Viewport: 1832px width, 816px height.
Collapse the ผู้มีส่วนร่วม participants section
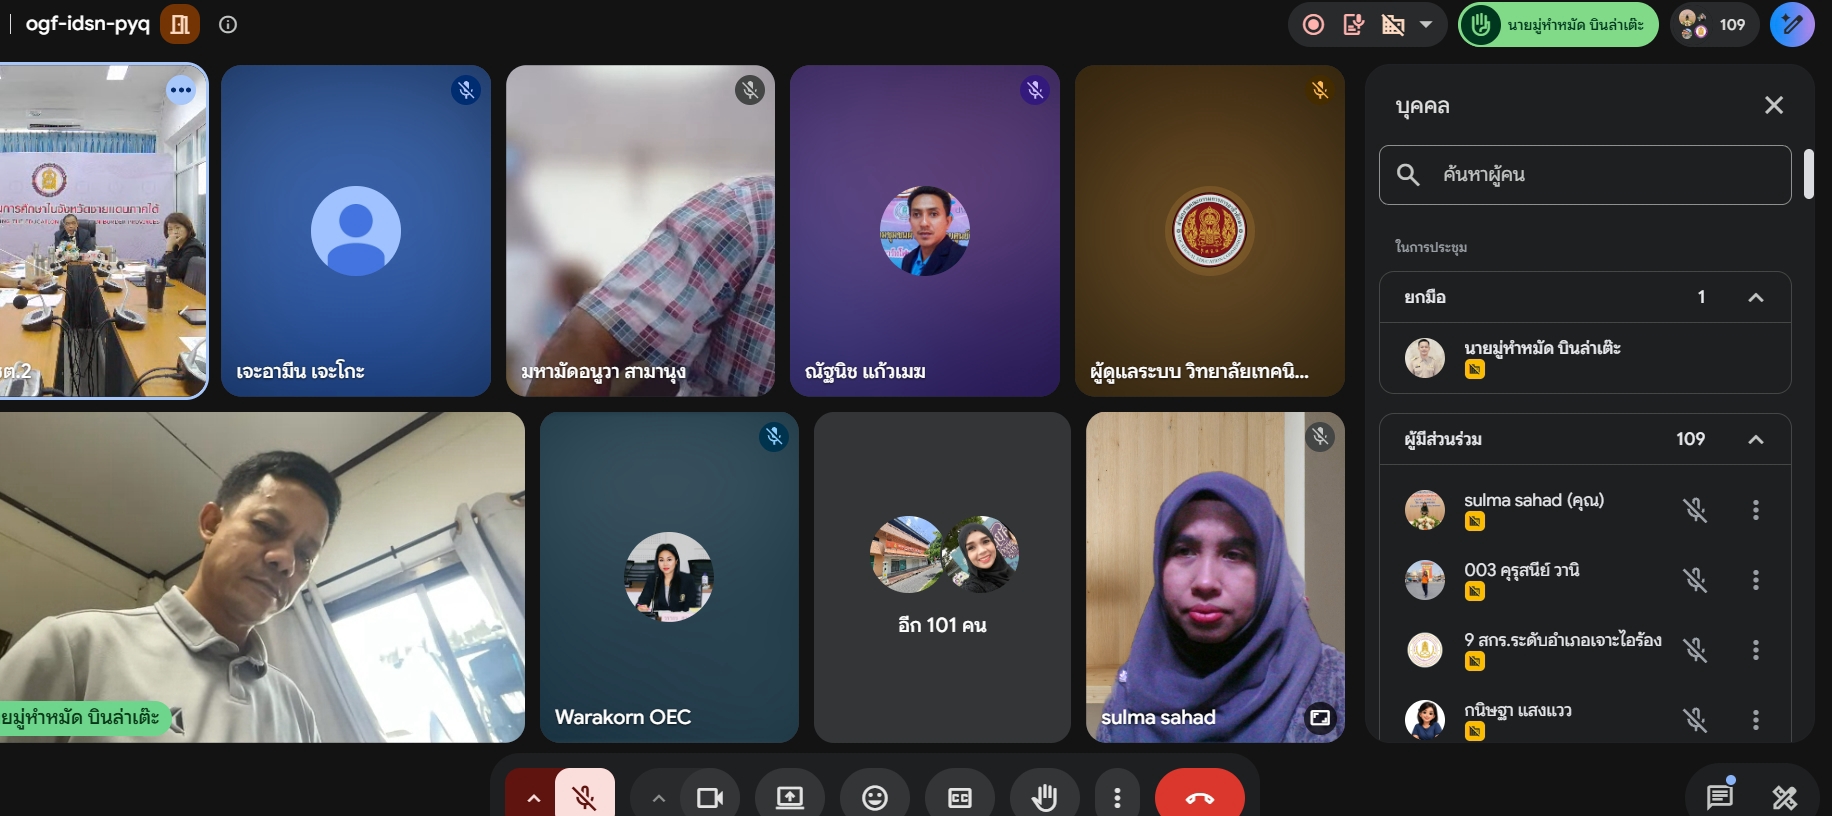click(1755, 440)
